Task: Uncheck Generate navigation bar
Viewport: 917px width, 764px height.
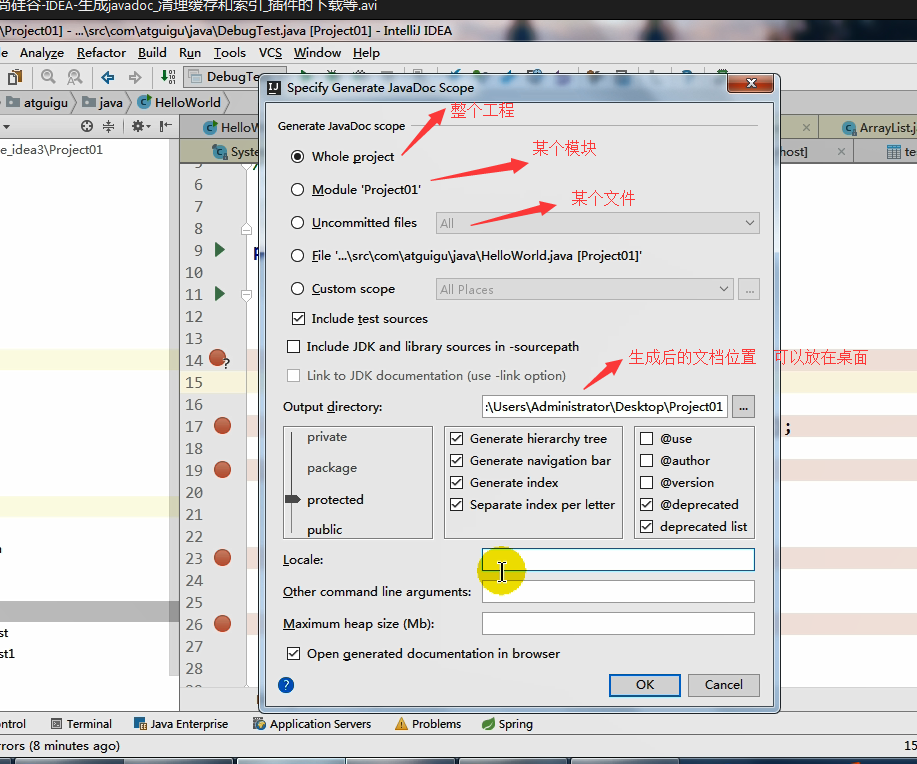Action: [x=457, y=461]
